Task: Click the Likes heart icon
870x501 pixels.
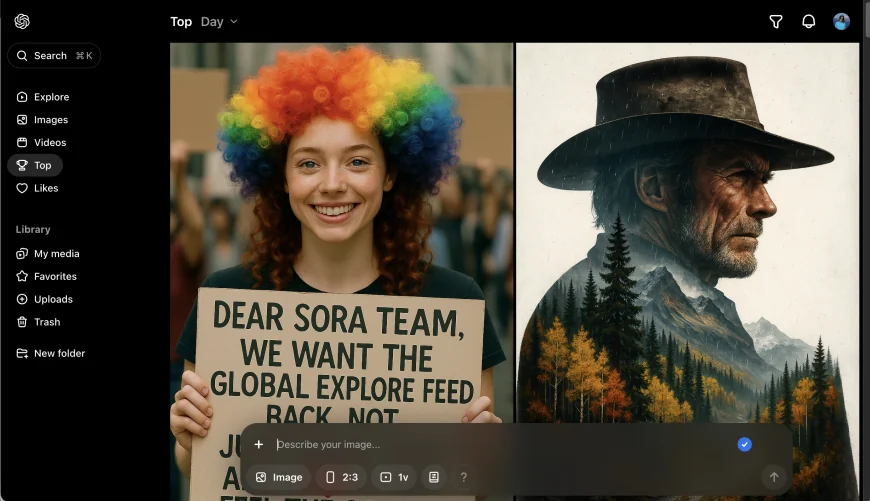Action: 22,188
